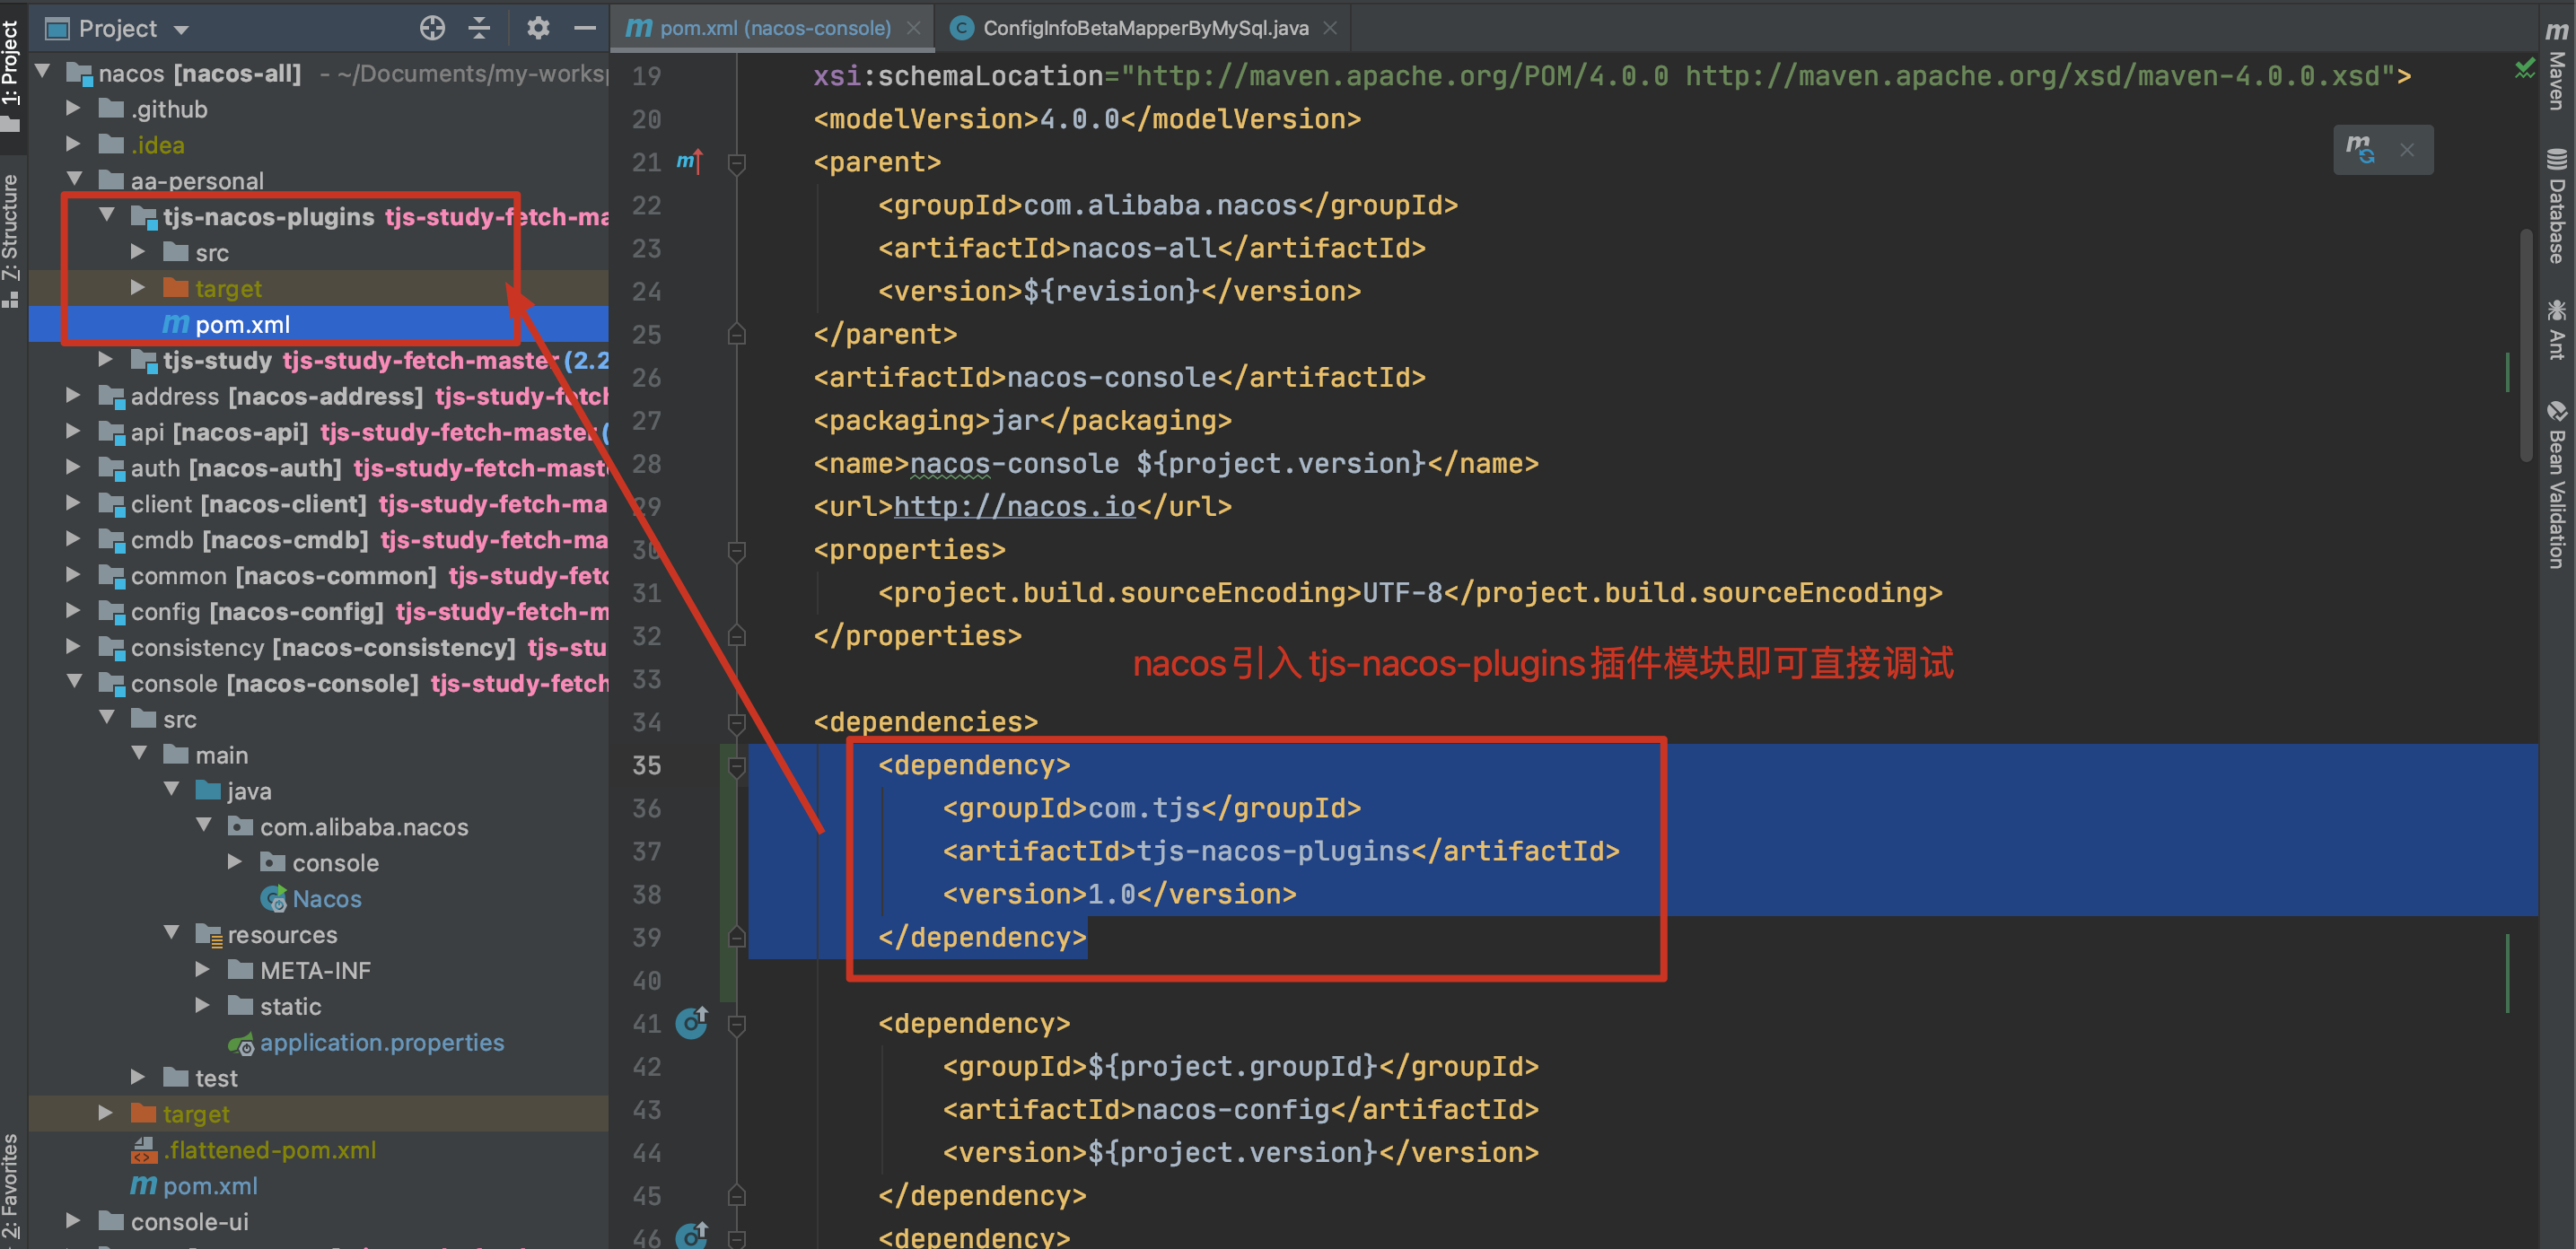
Task: Click the inspections checkmark above the scrollbar
Action: [x=2524, y=69]
